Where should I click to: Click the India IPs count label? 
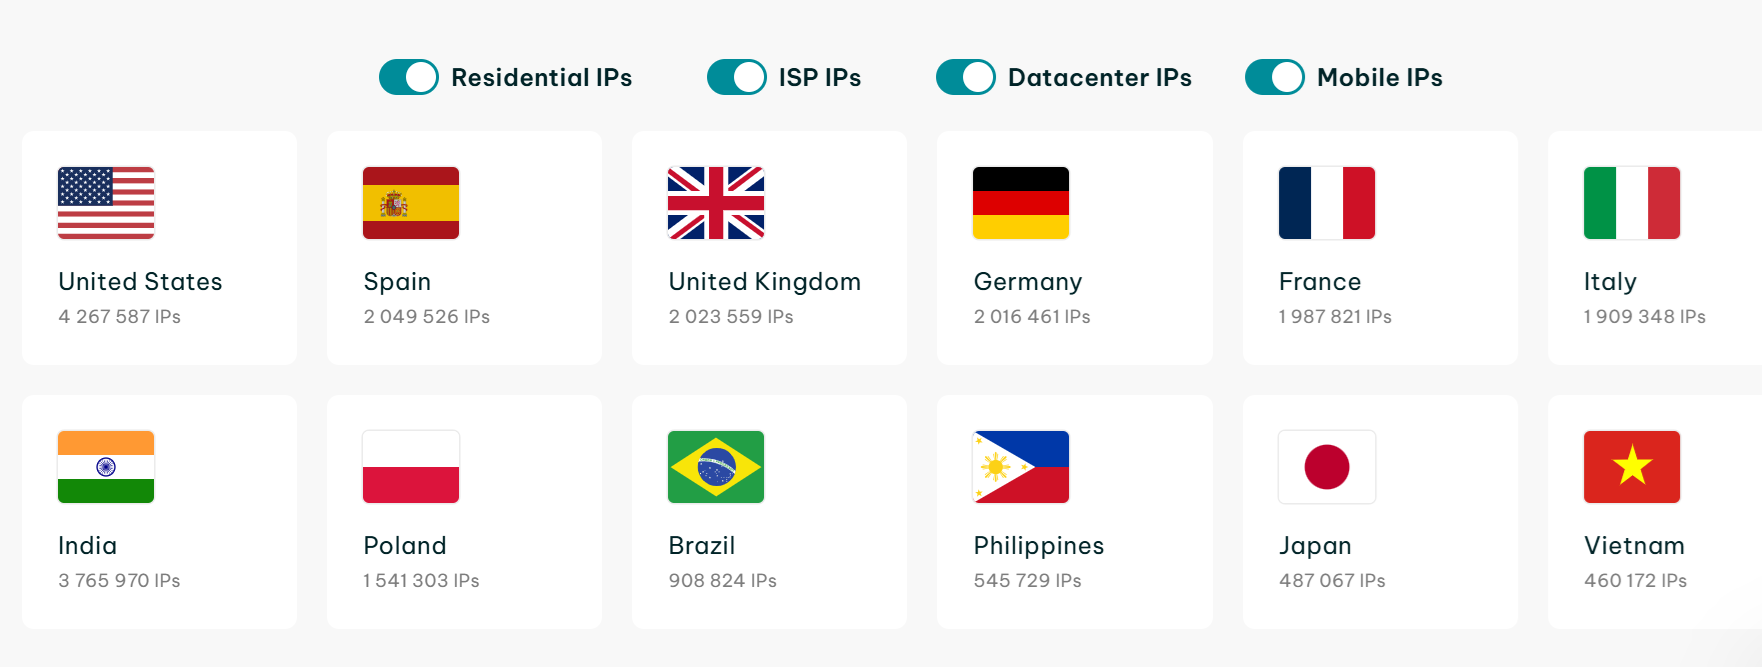click(x=119, y=580)
